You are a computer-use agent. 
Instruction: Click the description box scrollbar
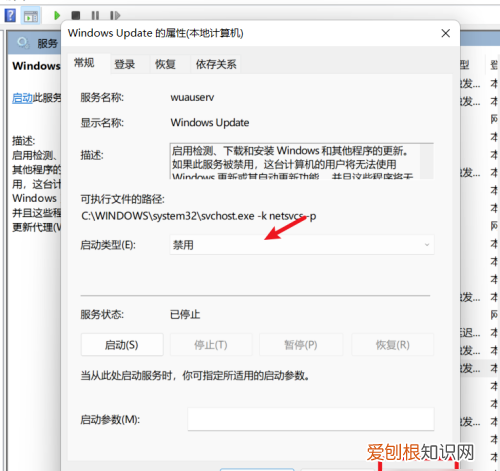pos(426,161)
